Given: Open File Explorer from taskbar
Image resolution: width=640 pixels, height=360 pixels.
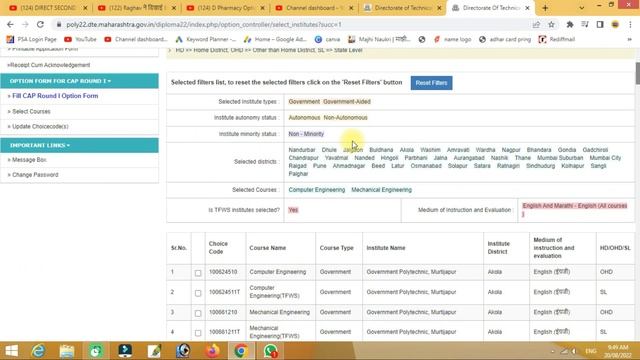Looking at the screenshot, I should (67, 351).
